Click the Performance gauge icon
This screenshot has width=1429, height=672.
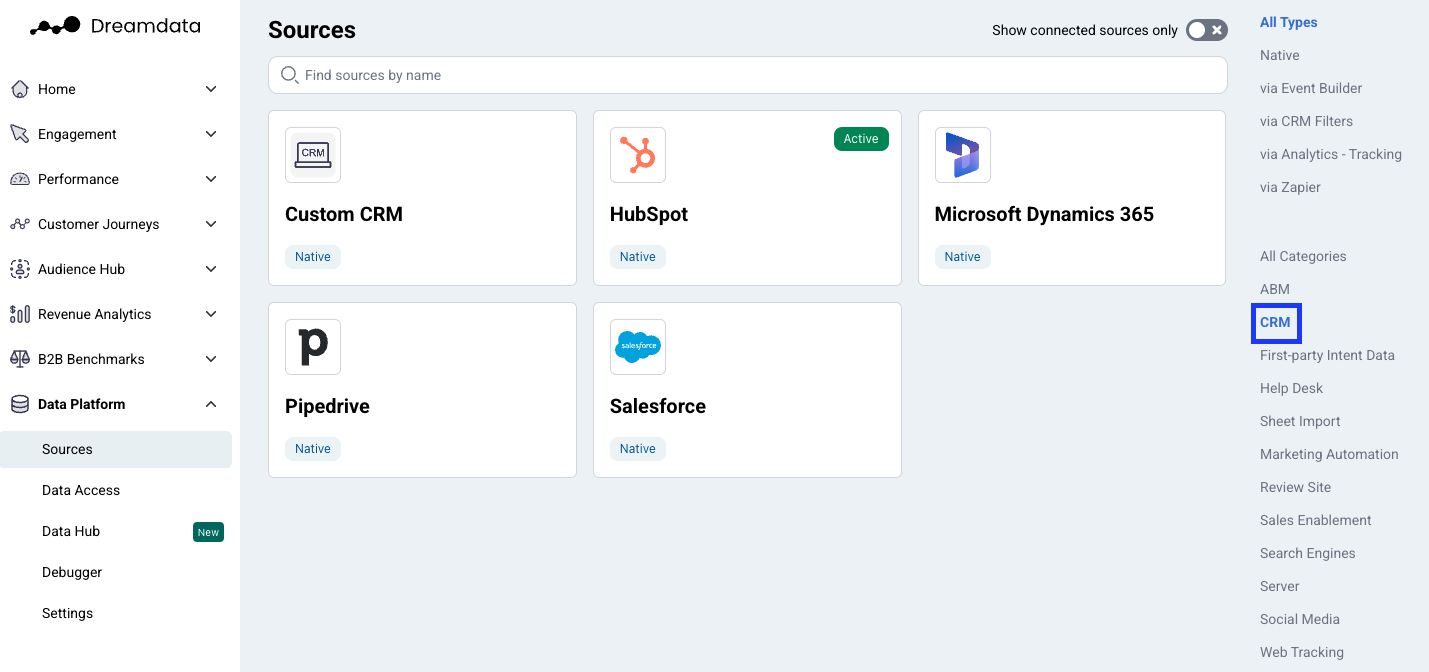coord(19,179)
